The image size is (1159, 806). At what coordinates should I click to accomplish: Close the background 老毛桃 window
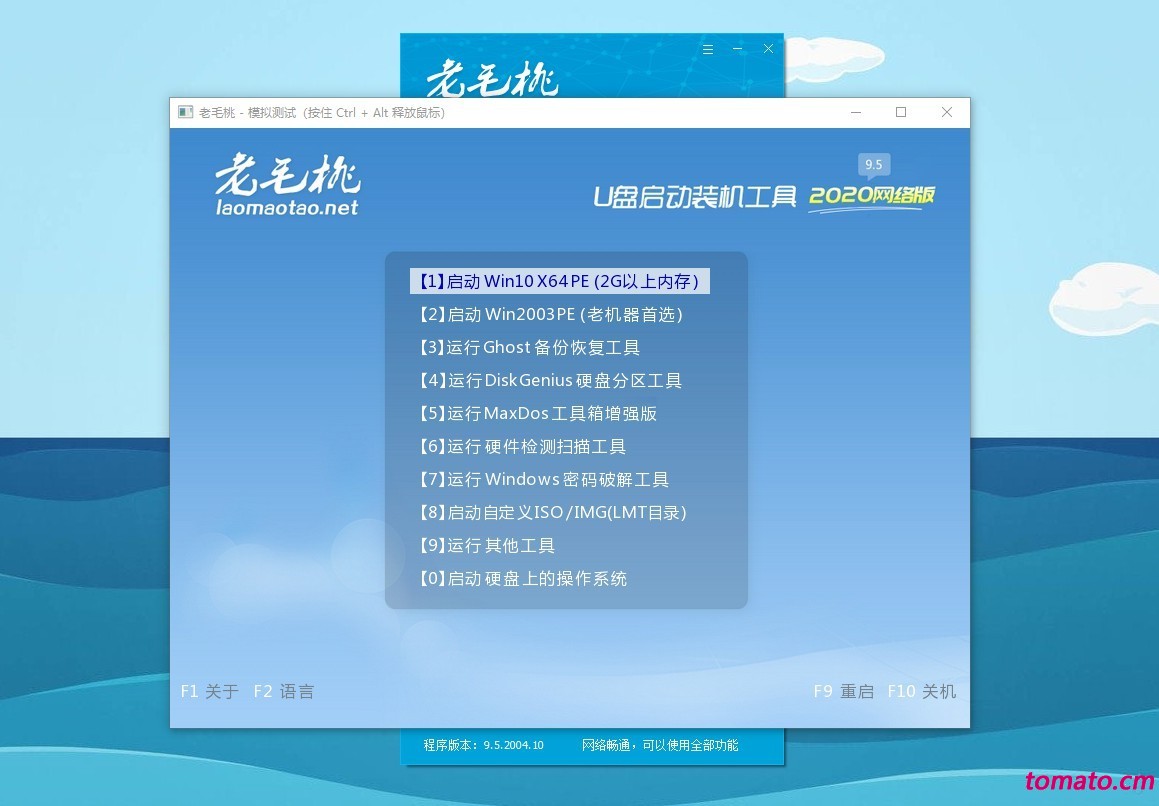769,49
